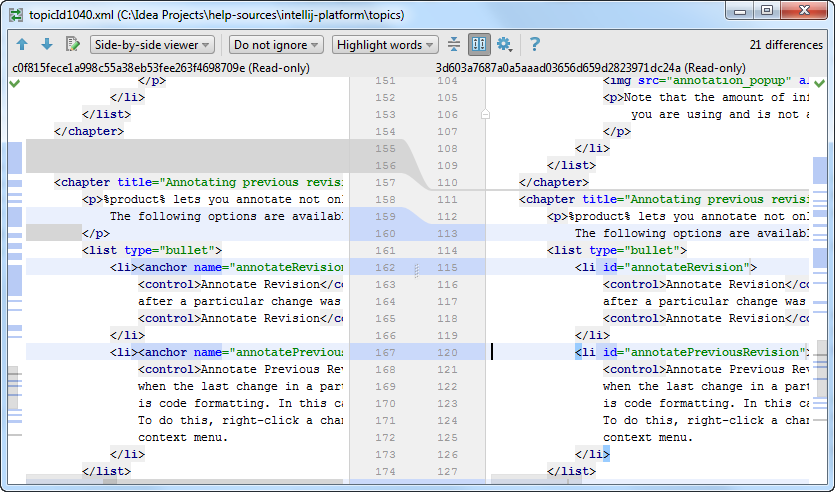Click the 21 differences counter
The height and width of the screenshot is (492, 835).
tap(785, 45)
